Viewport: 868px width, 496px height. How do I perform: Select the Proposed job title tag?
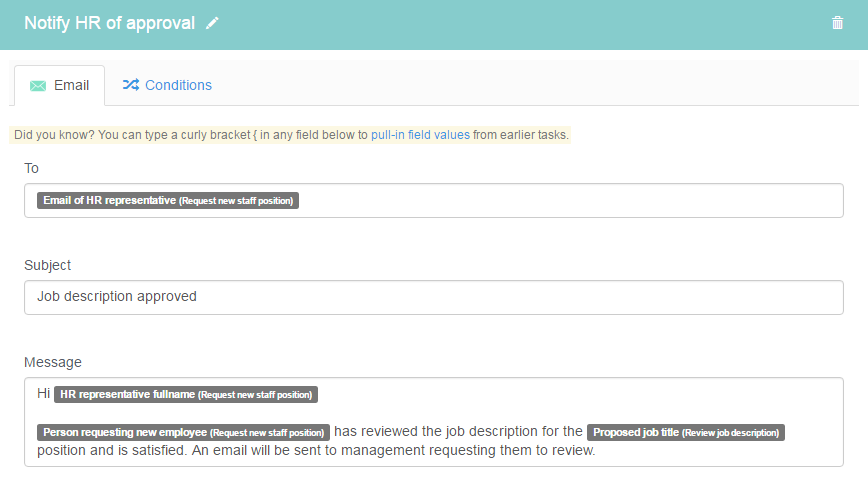pos(686,432)
